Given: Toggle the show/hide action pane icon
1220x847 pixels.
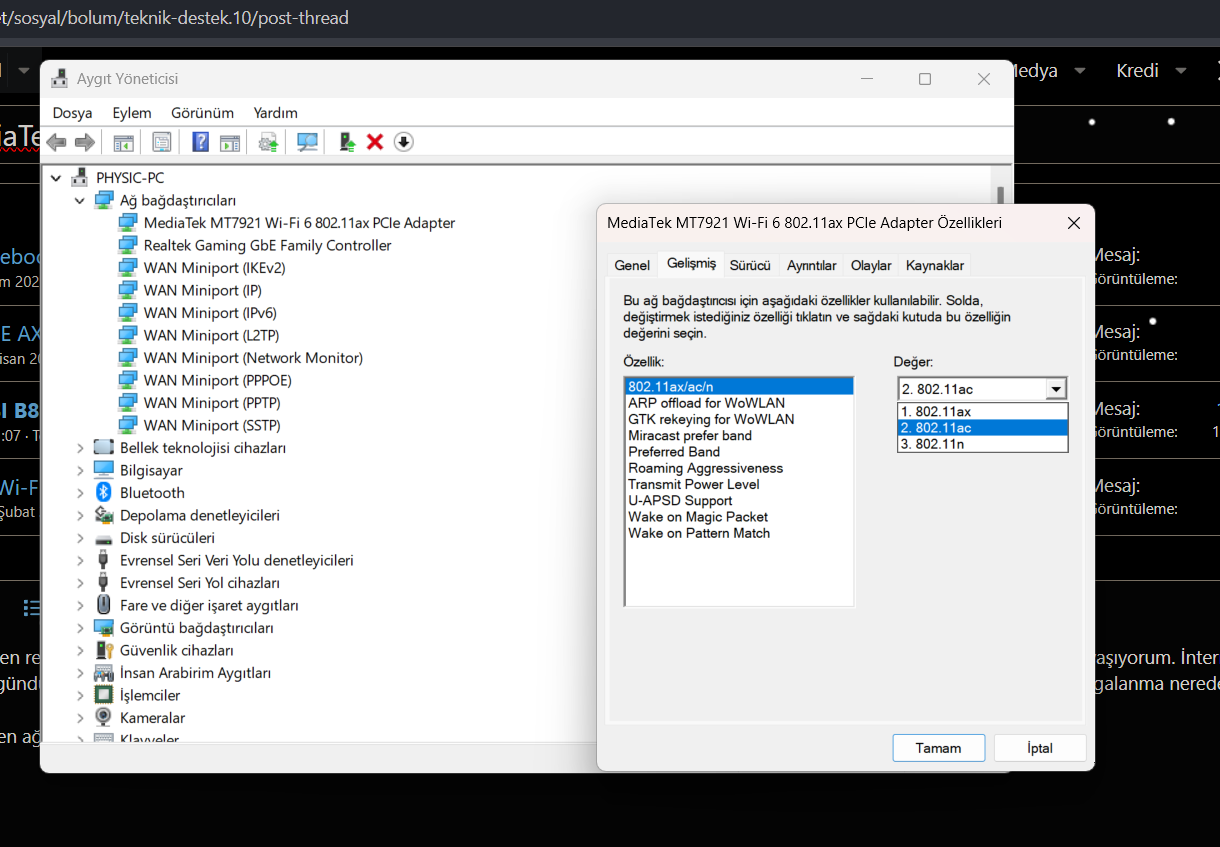Looking at the screenshot, I should pos(230,142).
